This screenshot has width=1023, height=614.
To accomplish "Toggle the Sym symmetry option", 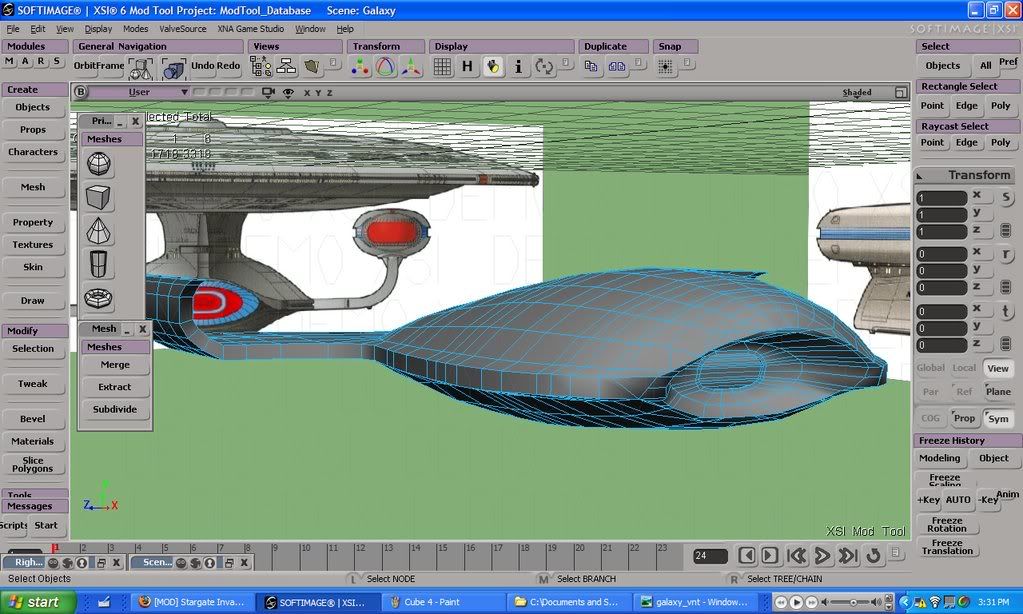I will point(998,419).
